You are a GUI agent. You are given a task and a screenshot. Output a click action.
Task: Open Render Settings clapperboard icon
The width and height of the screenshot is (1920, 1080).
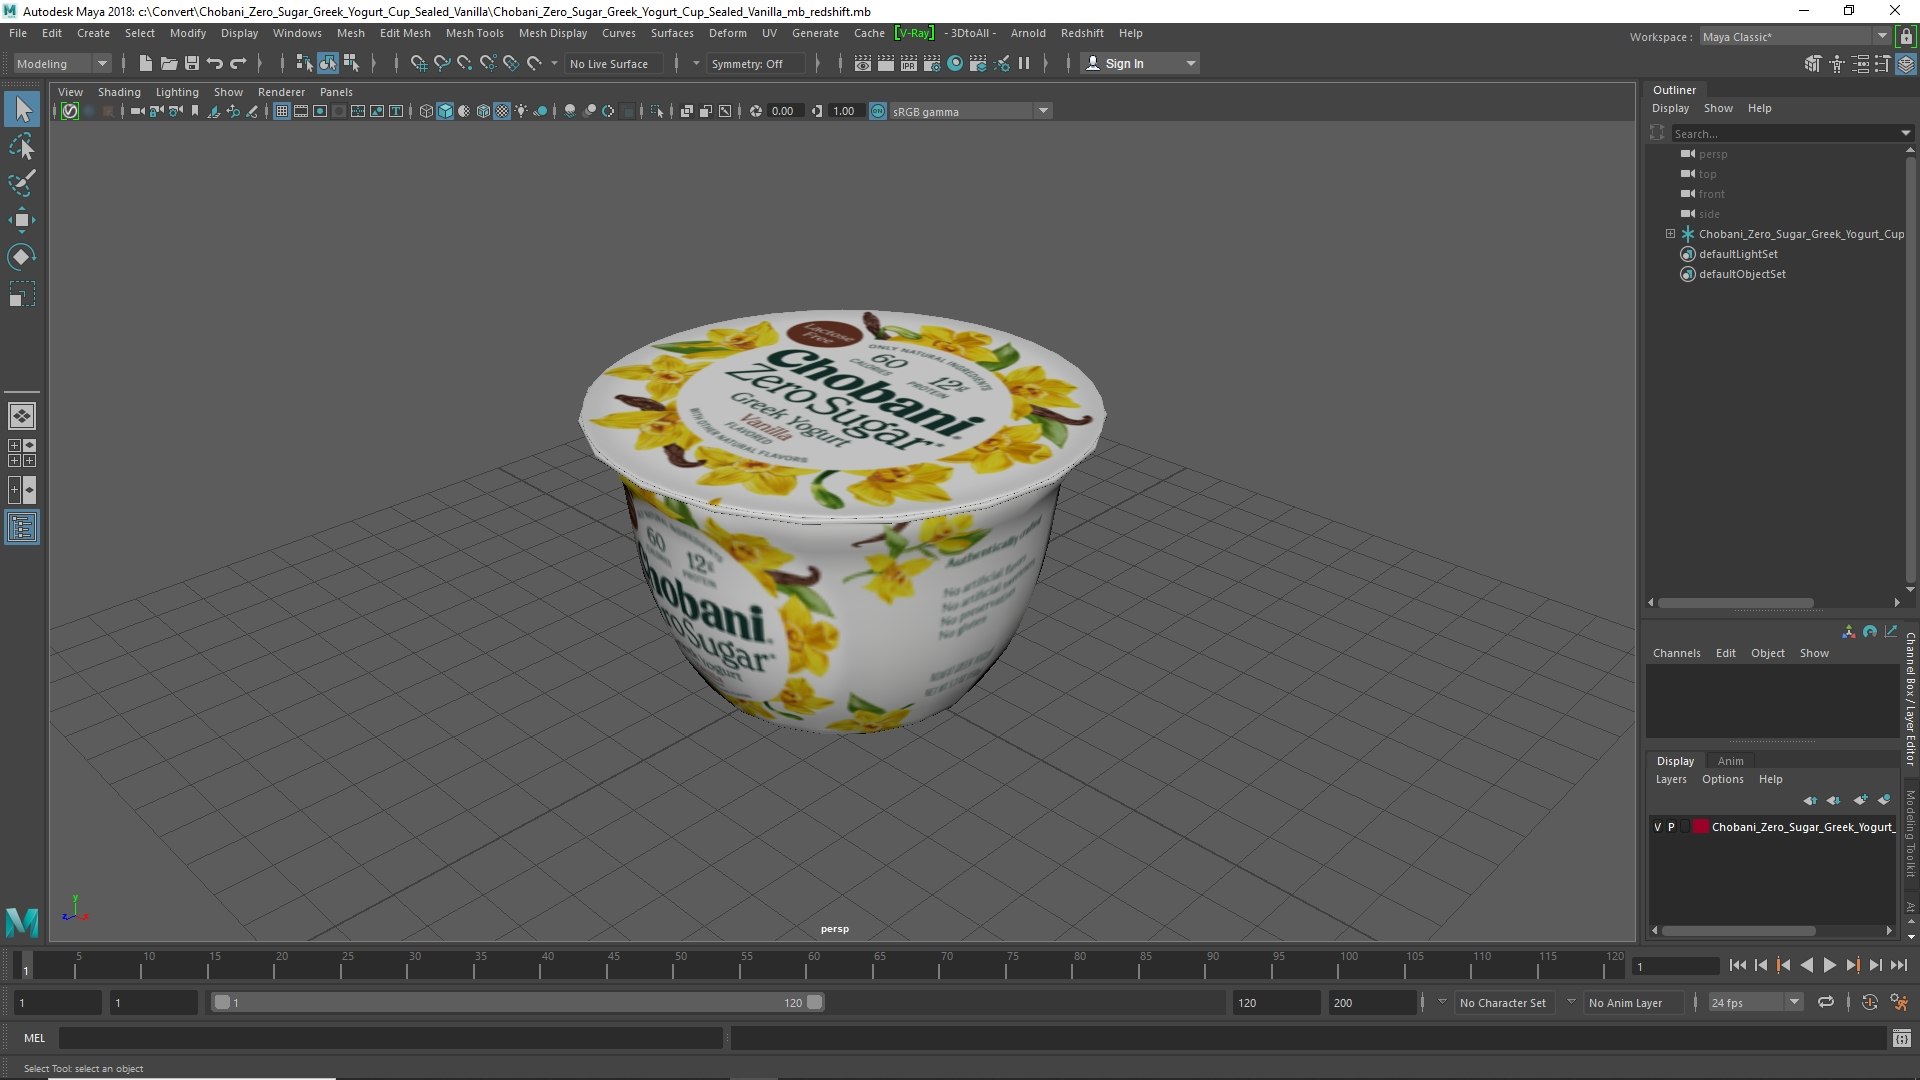[x=932, y=63]
